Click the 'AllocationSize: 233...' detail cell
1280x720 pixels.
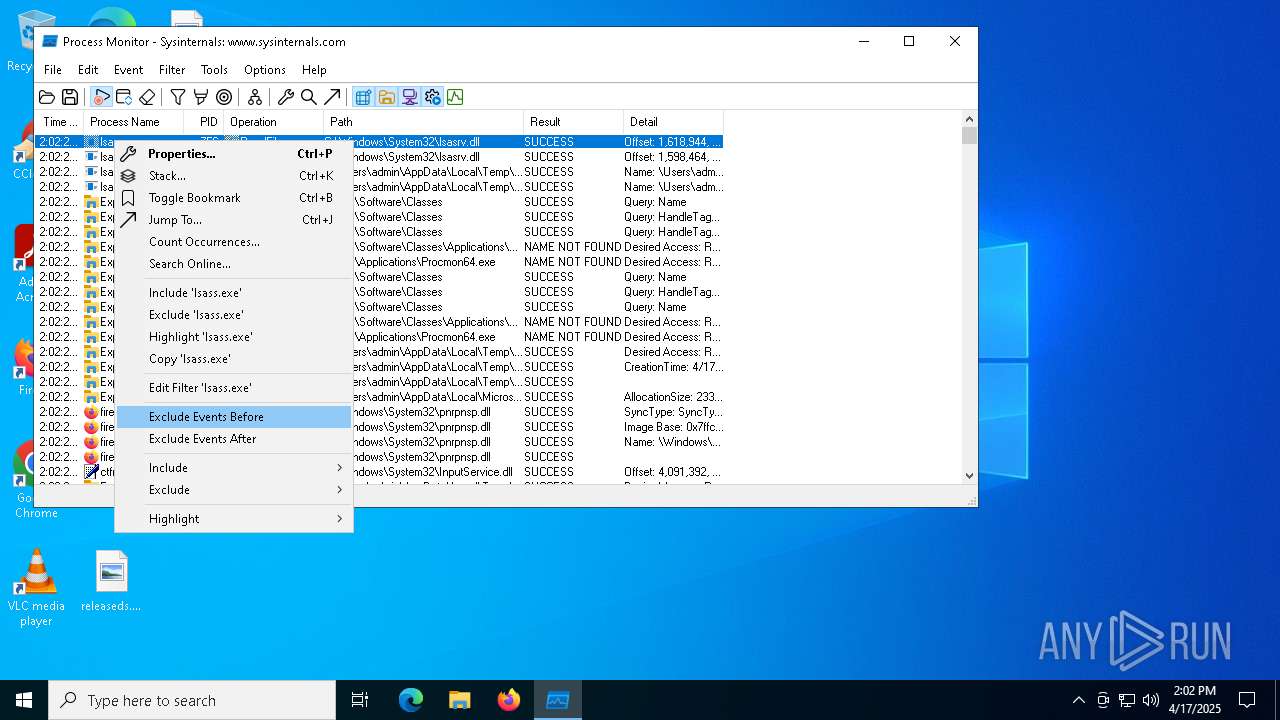672,397
